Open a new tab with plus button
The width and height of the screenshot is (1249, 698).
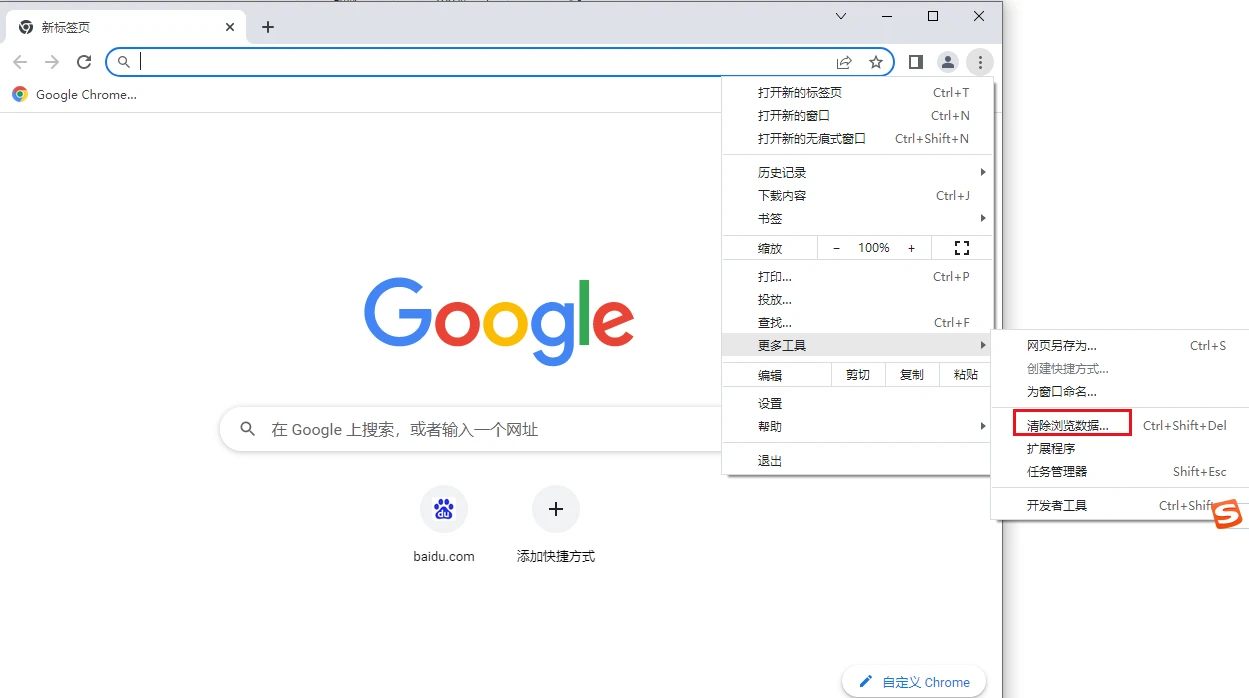pos(268,27)
